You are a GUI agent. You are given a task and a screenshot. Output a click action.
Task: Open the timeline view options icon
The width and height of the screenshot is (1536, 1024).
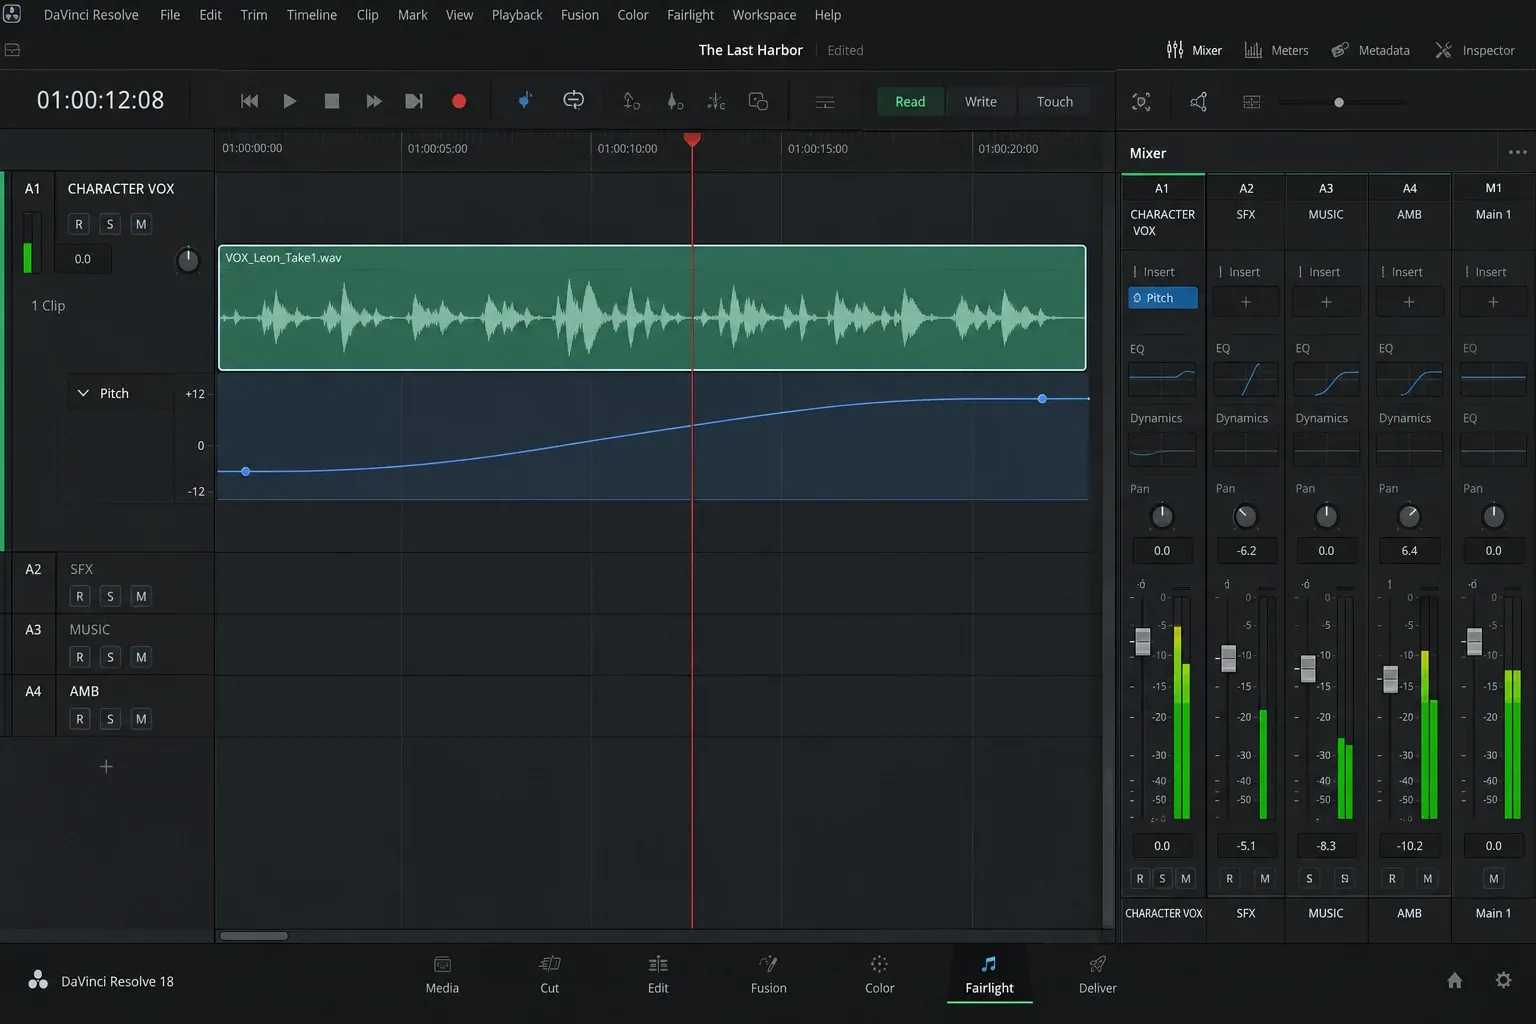[x=824, y=102]
